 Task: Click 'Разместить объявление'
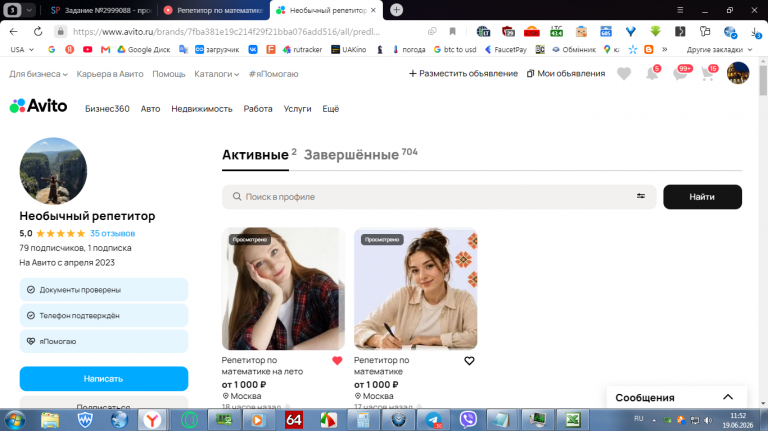tap(463, 74)
